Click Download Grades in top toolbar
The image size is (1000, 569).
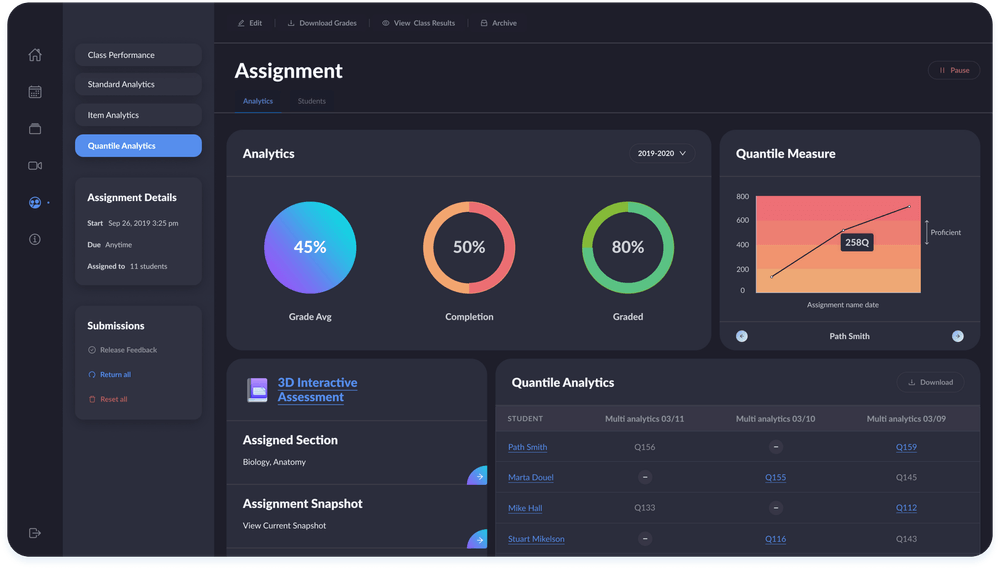pyautogui.click(x=322, y=23)
